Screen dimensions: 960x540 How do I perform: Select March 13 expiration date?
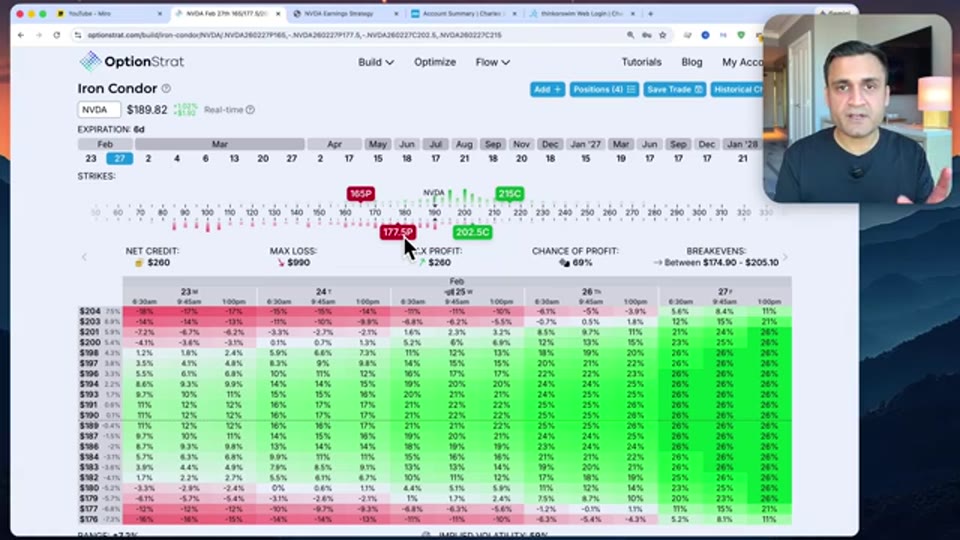[234, 159]
